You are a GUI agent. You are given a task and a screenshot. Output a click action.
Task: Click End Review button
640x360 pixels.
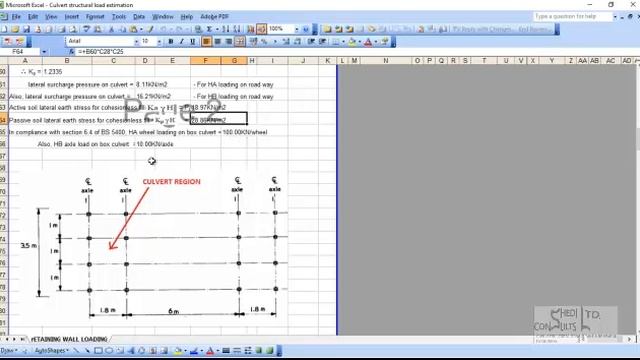point(535,29)
